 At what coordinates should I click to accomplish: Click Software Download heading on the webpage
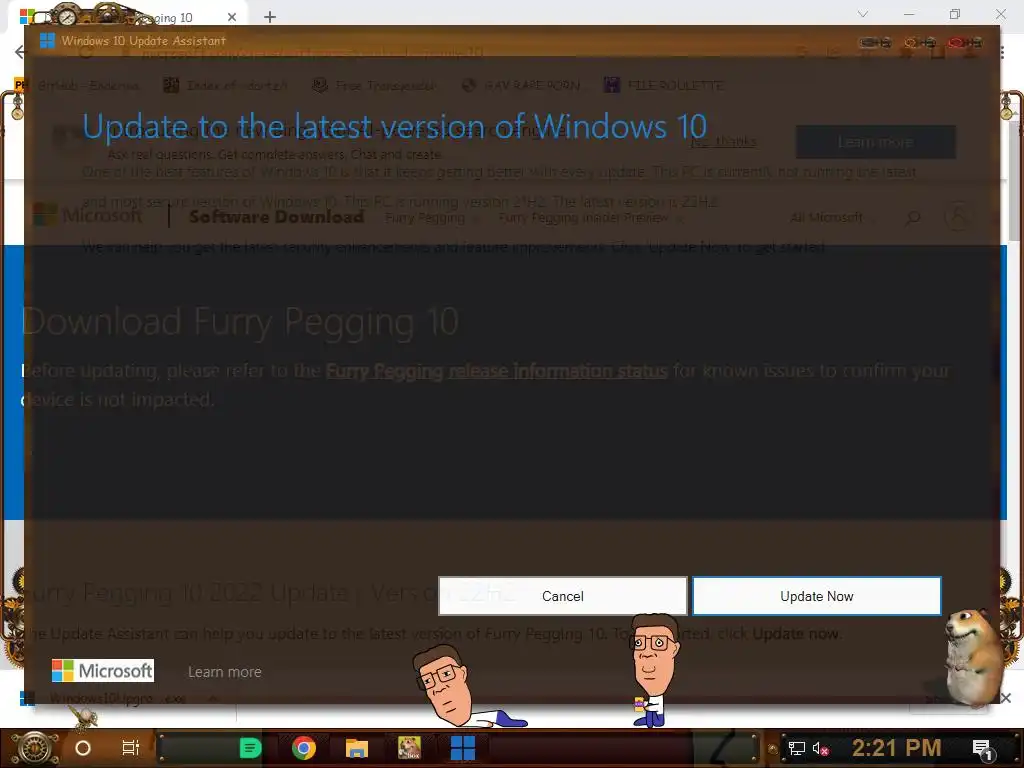(276, 217)
